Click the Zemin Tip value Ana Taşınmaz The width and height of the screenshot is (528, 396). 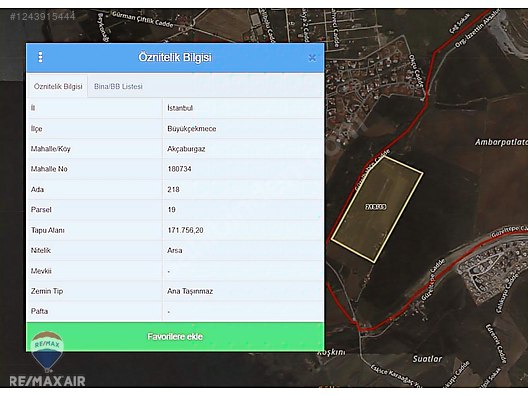pos(190,291)
